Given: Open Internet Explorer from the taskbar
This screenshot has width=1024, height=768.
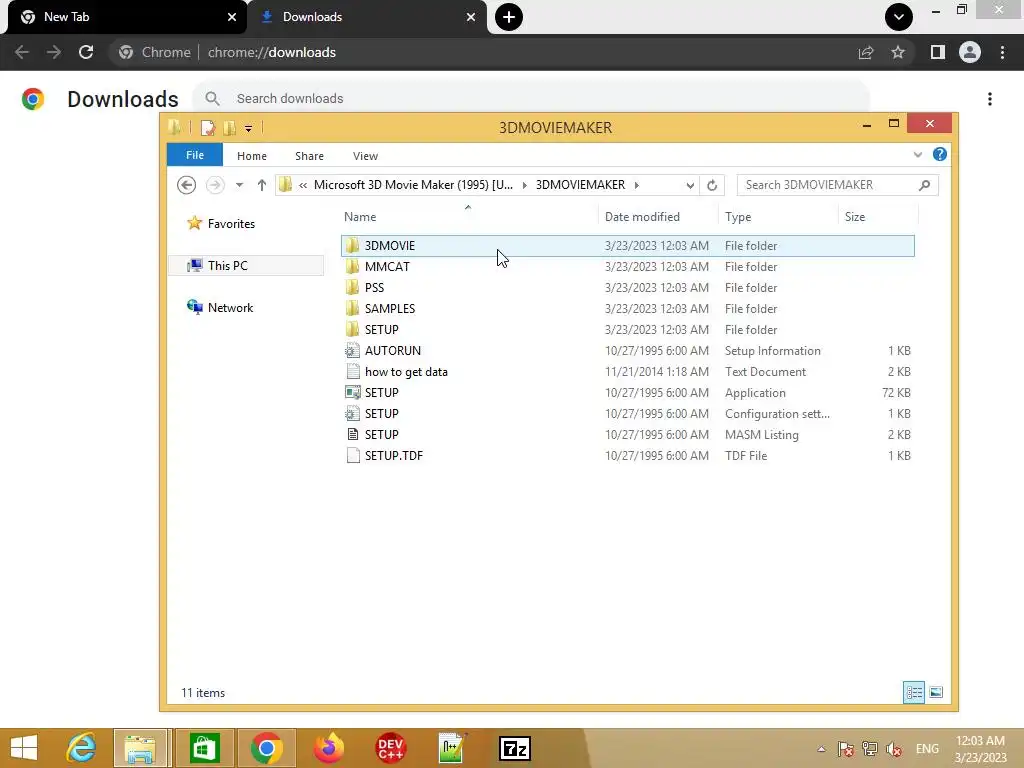Looking at the screenshot, I should [82, 748].
